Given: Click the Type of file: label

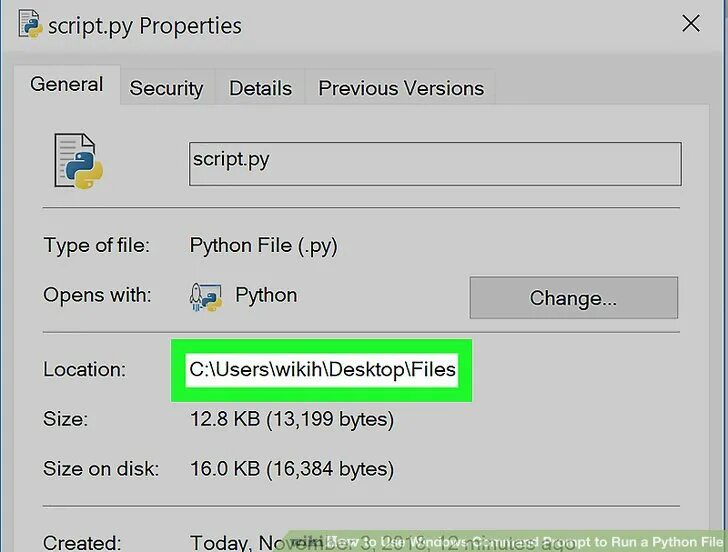Looking at the screenshot, I should pos(97,246).
